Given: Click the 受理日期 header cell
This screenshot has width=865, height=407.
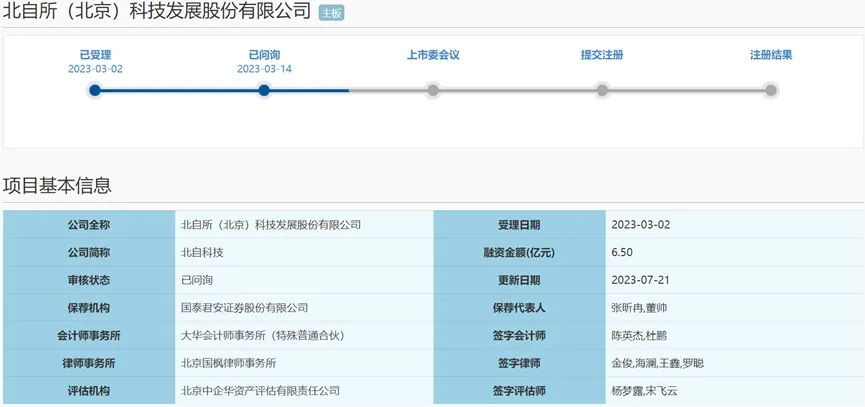Looking at the screenshot, I should (x=519, y=224).
